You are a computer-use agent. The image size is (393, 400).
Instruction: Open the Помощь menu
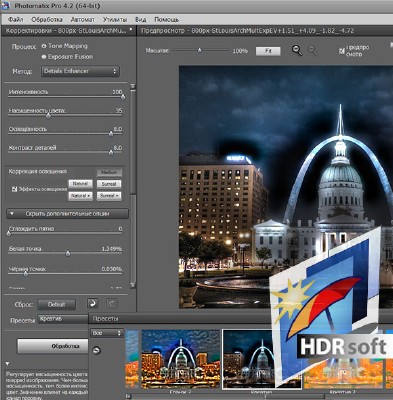[x=166, y=20]
